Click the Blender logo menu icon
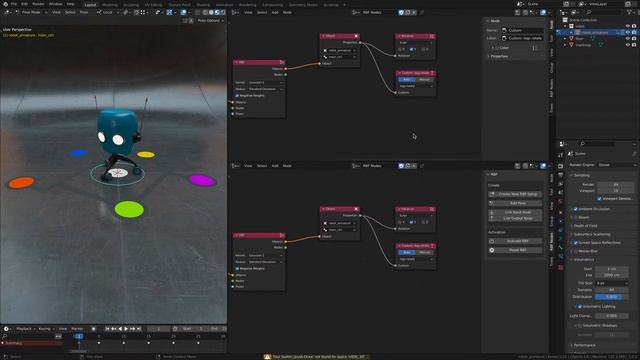This screenshot has height=360, width=640. (x=5, y=4)
